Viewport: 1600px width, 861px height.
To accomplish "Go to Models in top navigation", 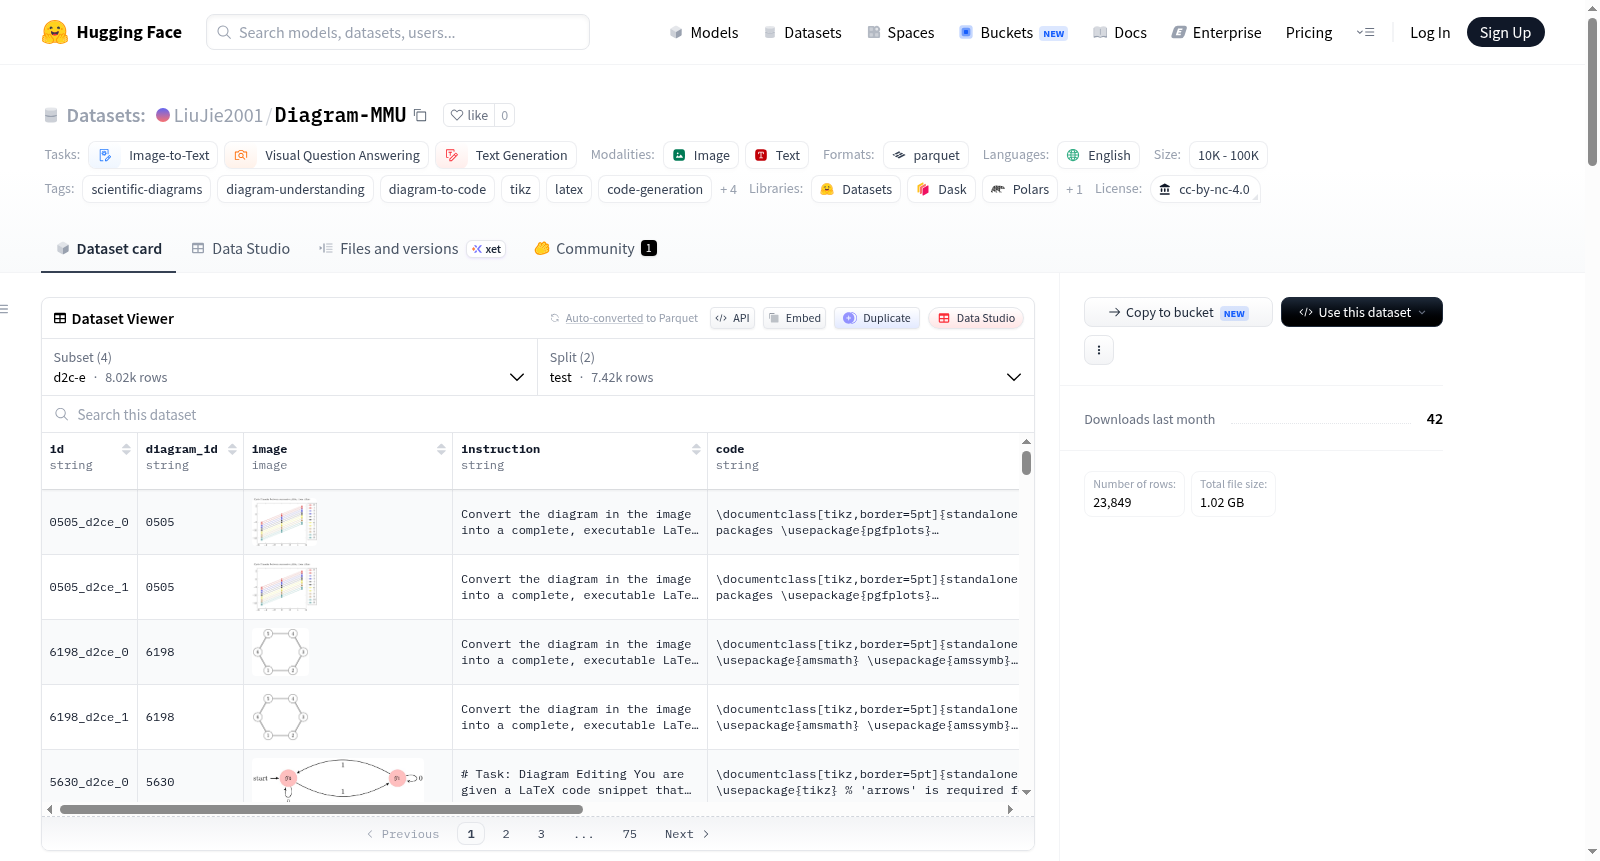I will [704, 32].
